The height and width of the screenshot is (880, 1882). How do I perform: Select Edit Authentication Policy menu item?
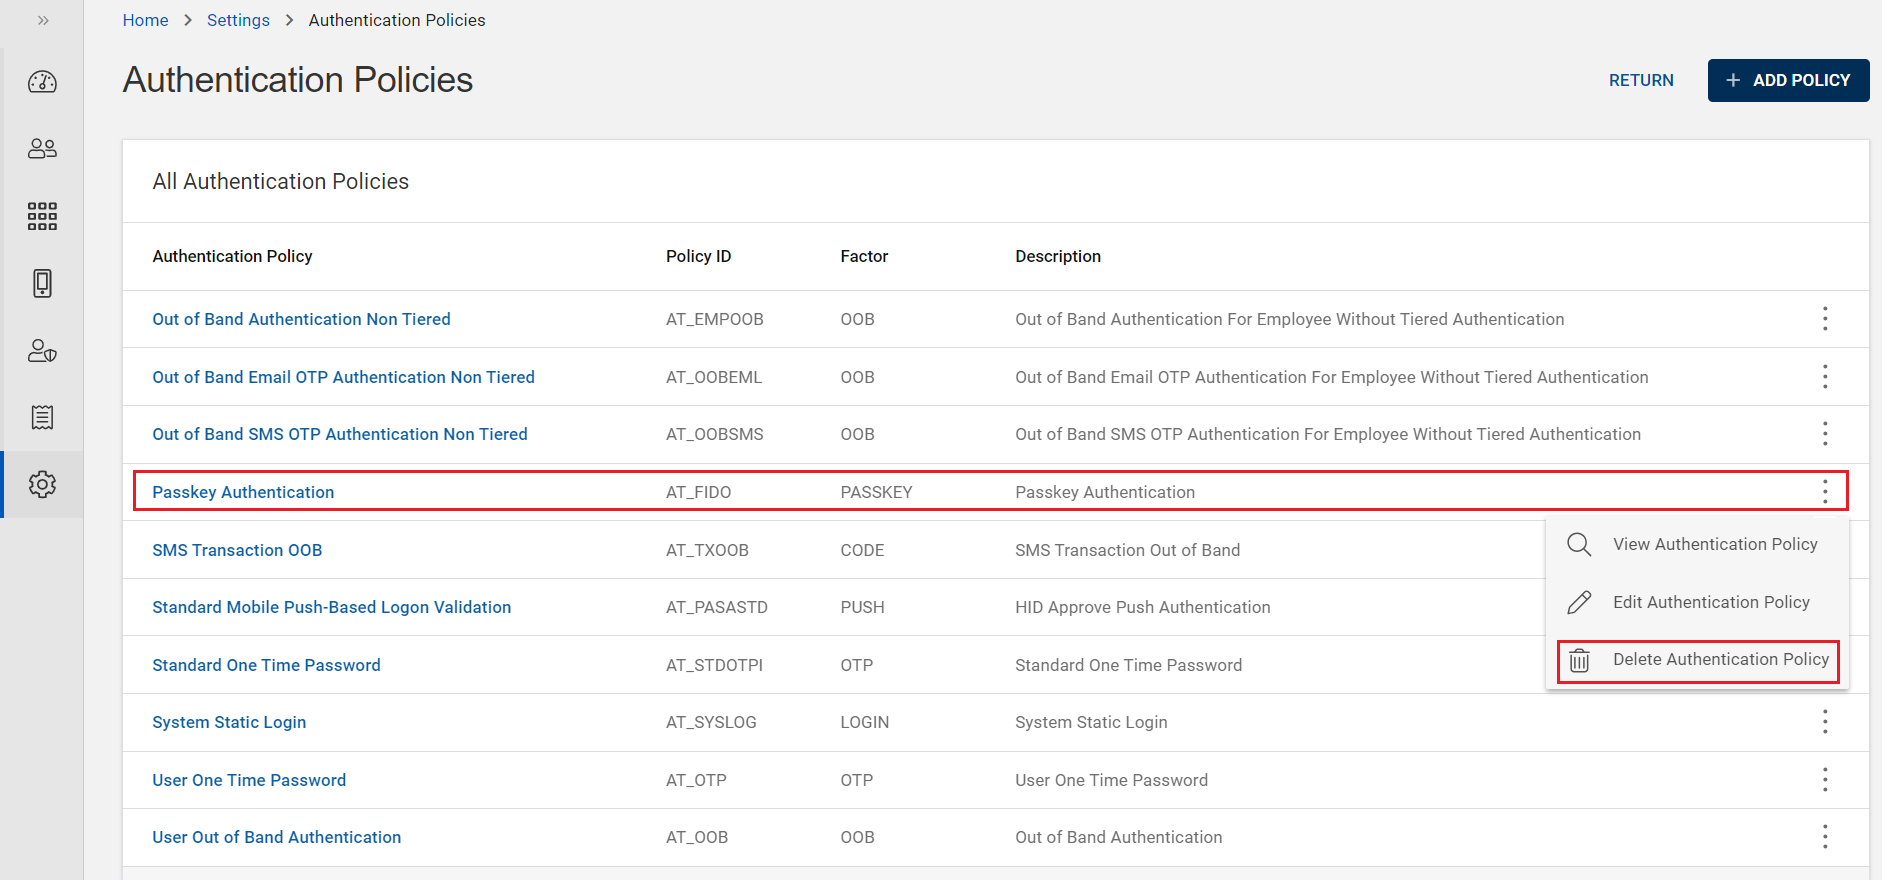(1710, 602)
